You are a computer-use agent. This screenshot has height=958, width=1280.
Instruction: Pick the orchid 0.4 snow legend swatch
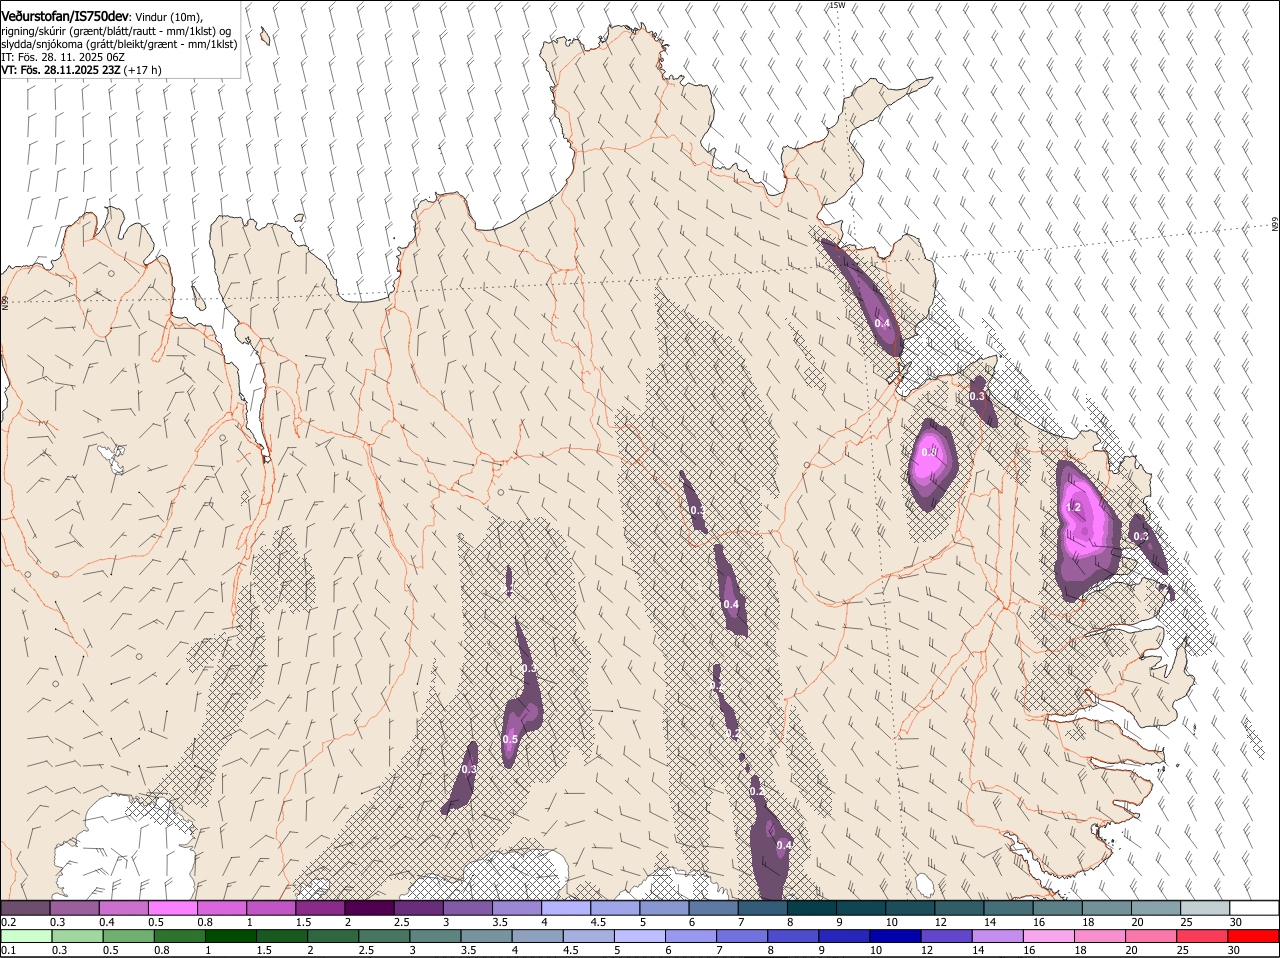(124, 907)
